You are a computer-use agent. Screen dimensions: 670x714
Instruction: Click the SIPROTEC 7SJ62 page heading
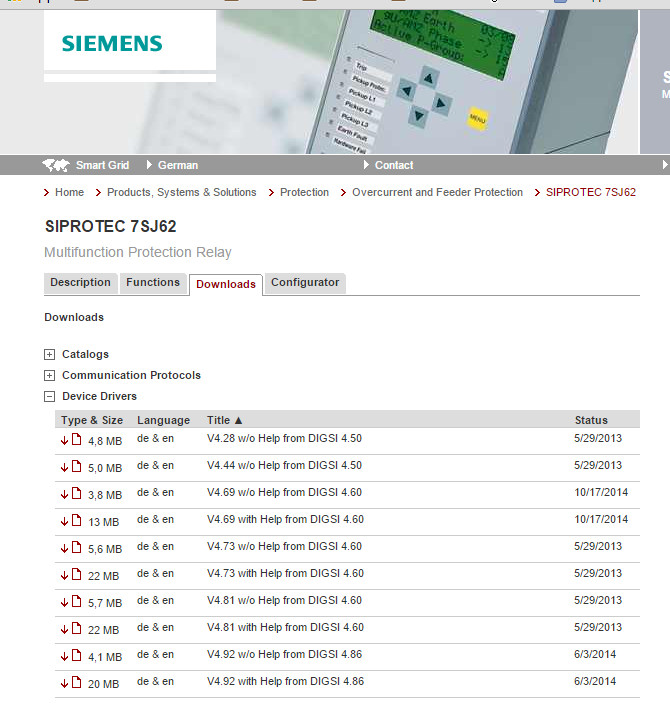pyautogui.click(x=110, y=226)
